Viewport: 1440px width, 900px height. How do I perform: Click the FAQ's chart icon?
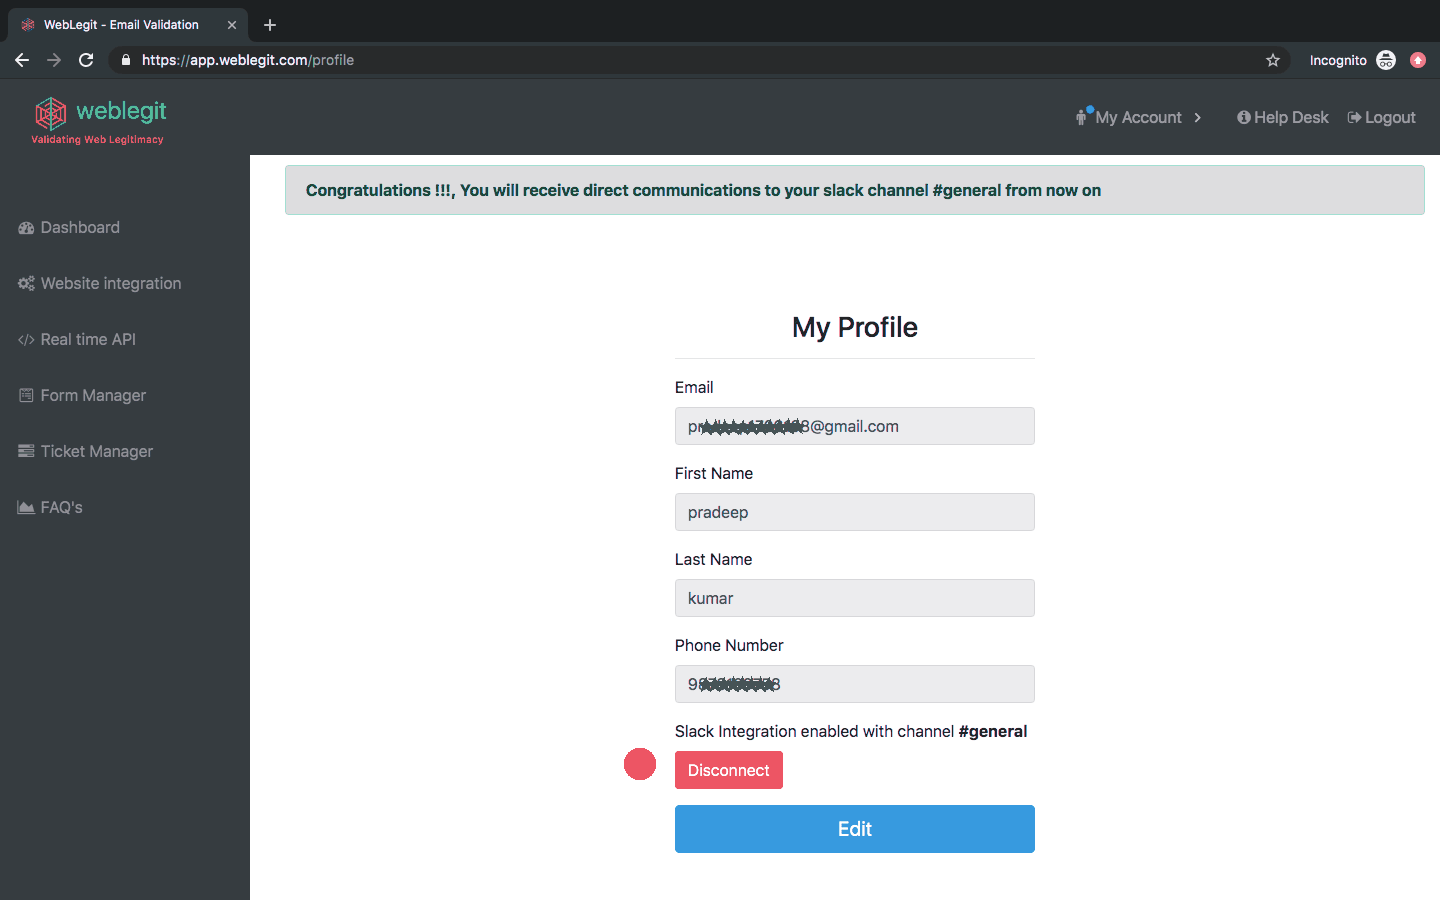pos(26,508)
